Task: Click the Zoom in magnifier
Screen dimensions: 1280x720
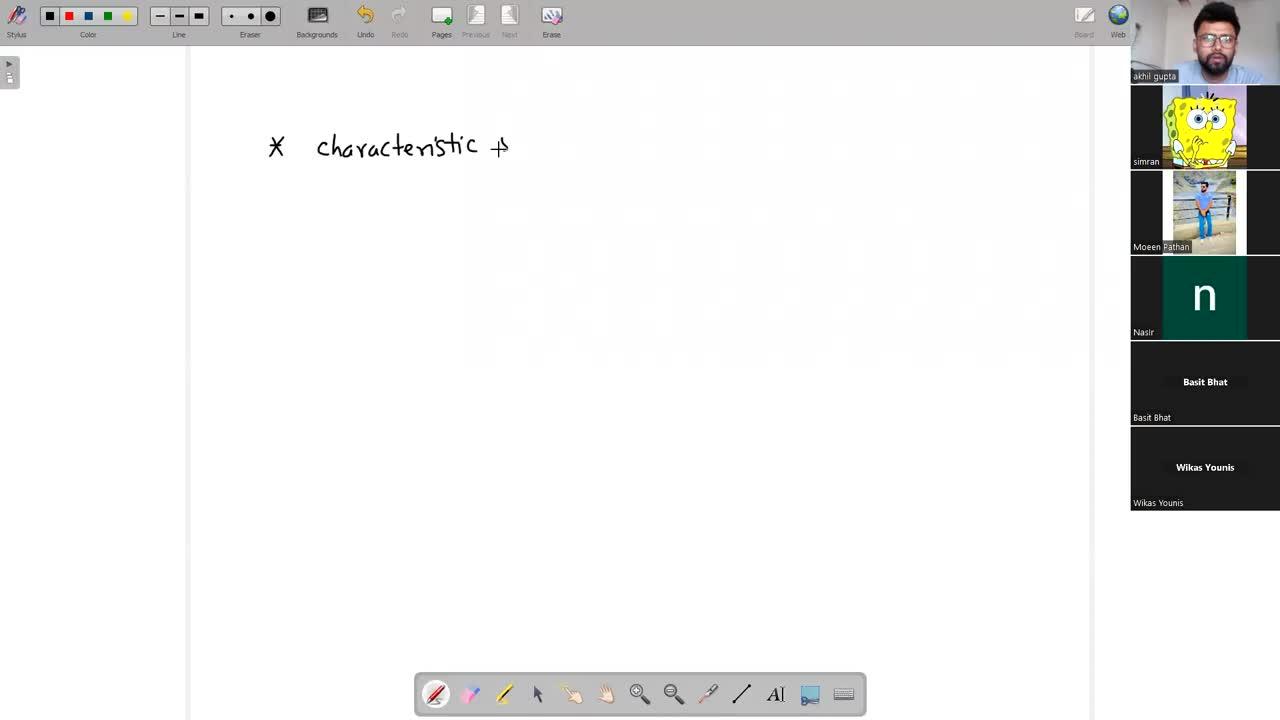Action: tap(640, 694)
